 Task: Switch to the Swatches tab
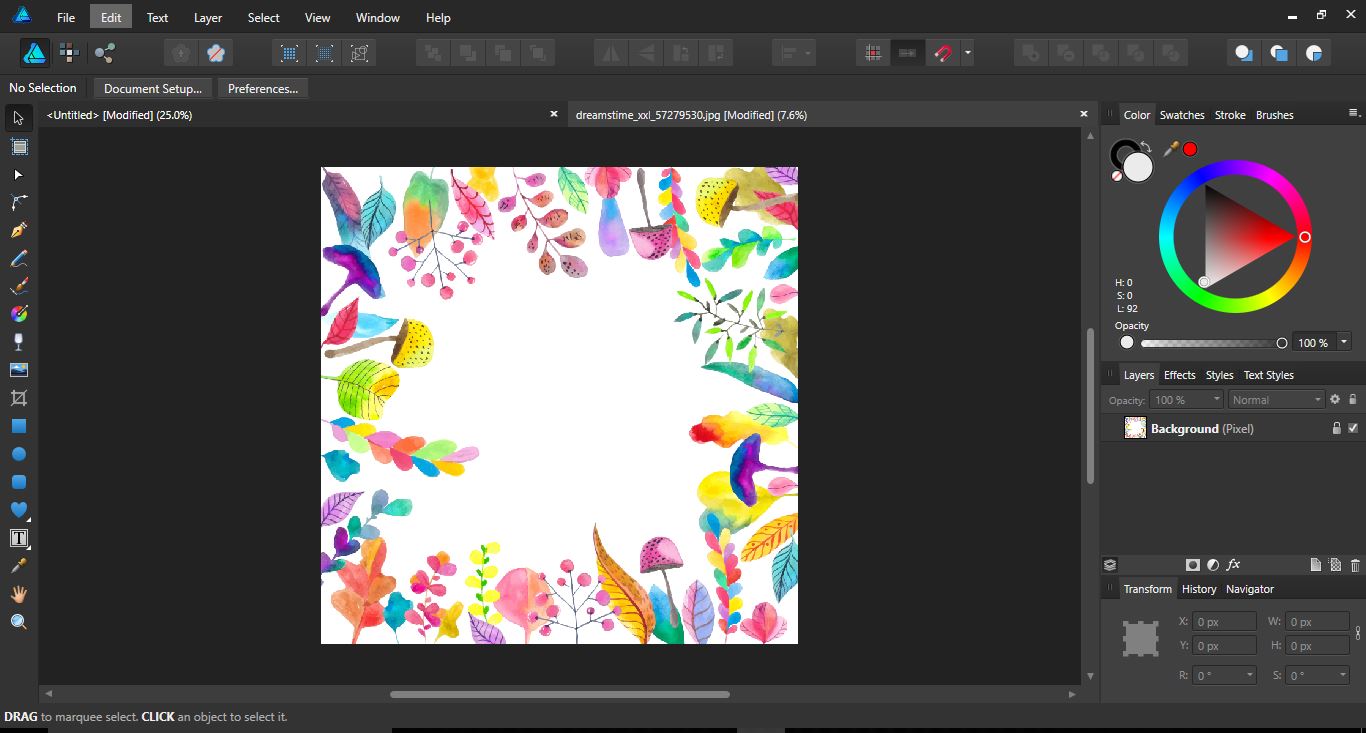(x=1182, y=114)
